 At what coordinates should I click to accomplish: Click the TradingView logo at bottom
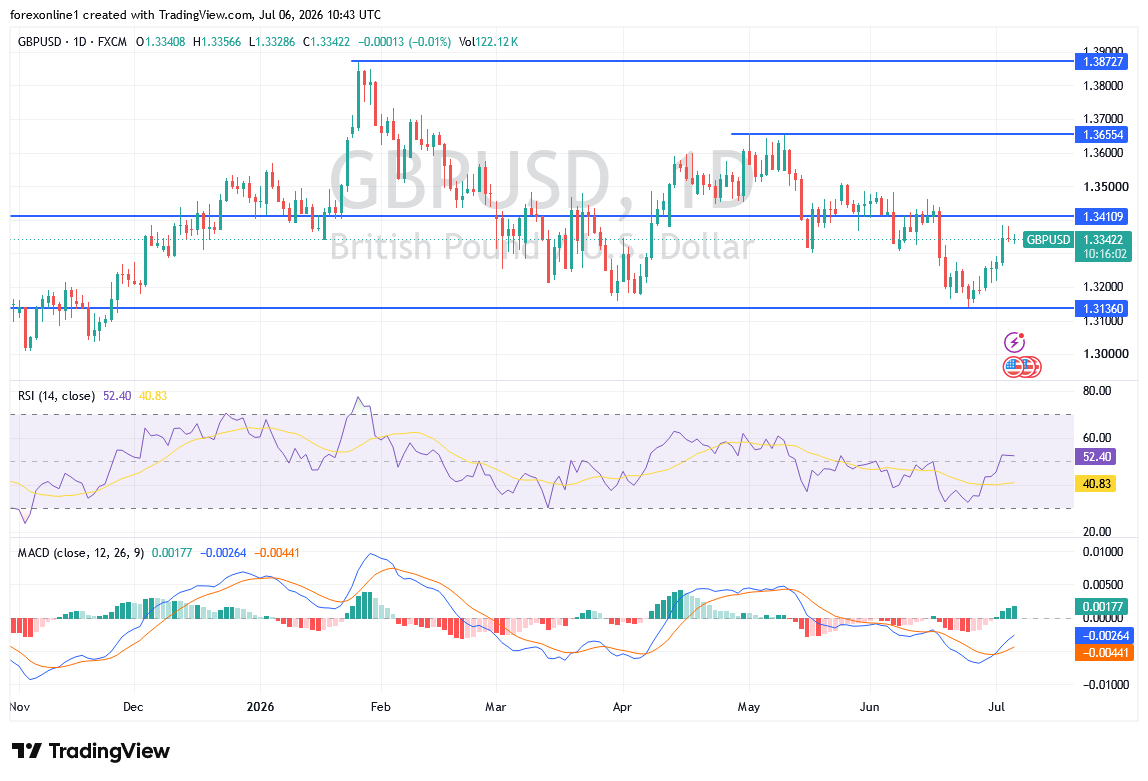[x=91, y=751]
